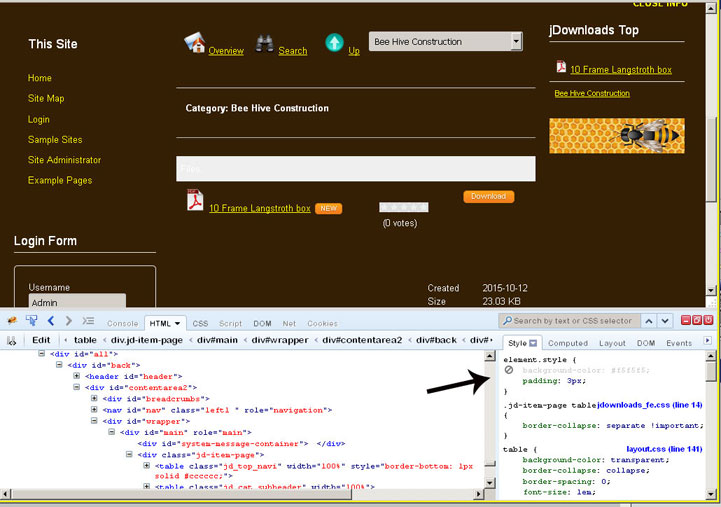
Task: Open the main DOM tab
Action: point(262,324)
